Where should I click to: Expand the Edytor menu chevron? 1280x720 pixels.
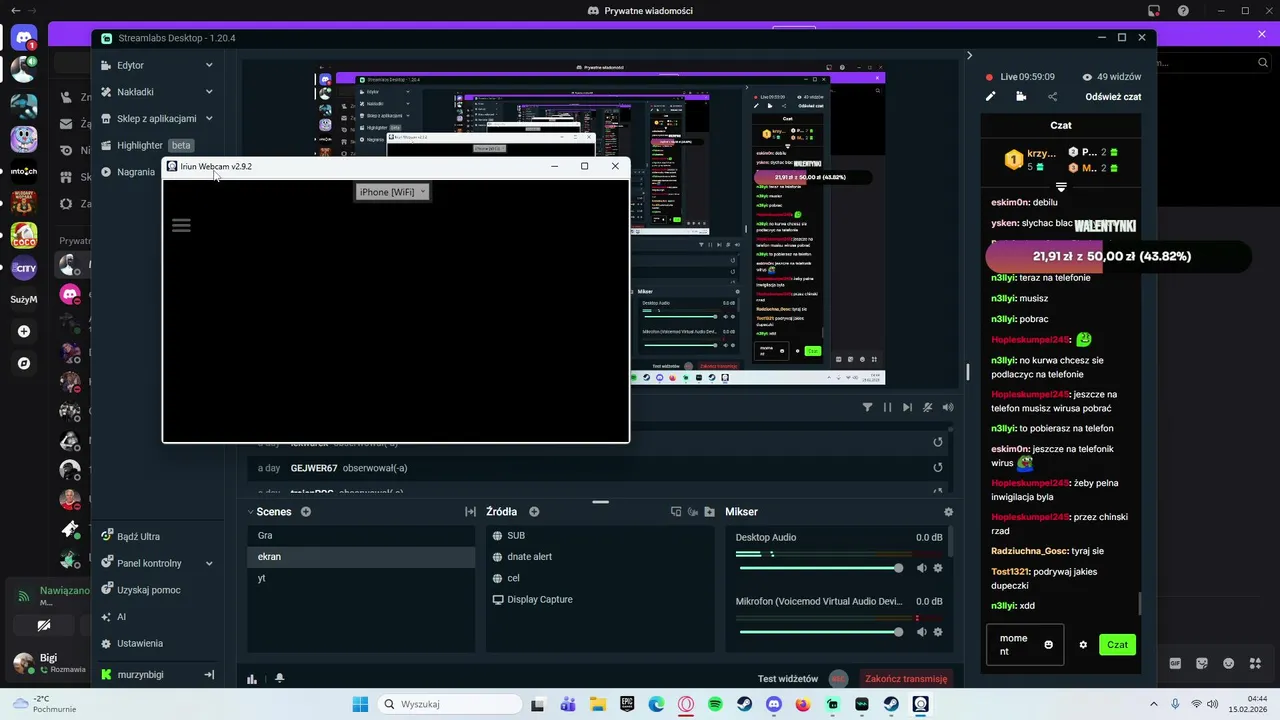coord(209,65)
